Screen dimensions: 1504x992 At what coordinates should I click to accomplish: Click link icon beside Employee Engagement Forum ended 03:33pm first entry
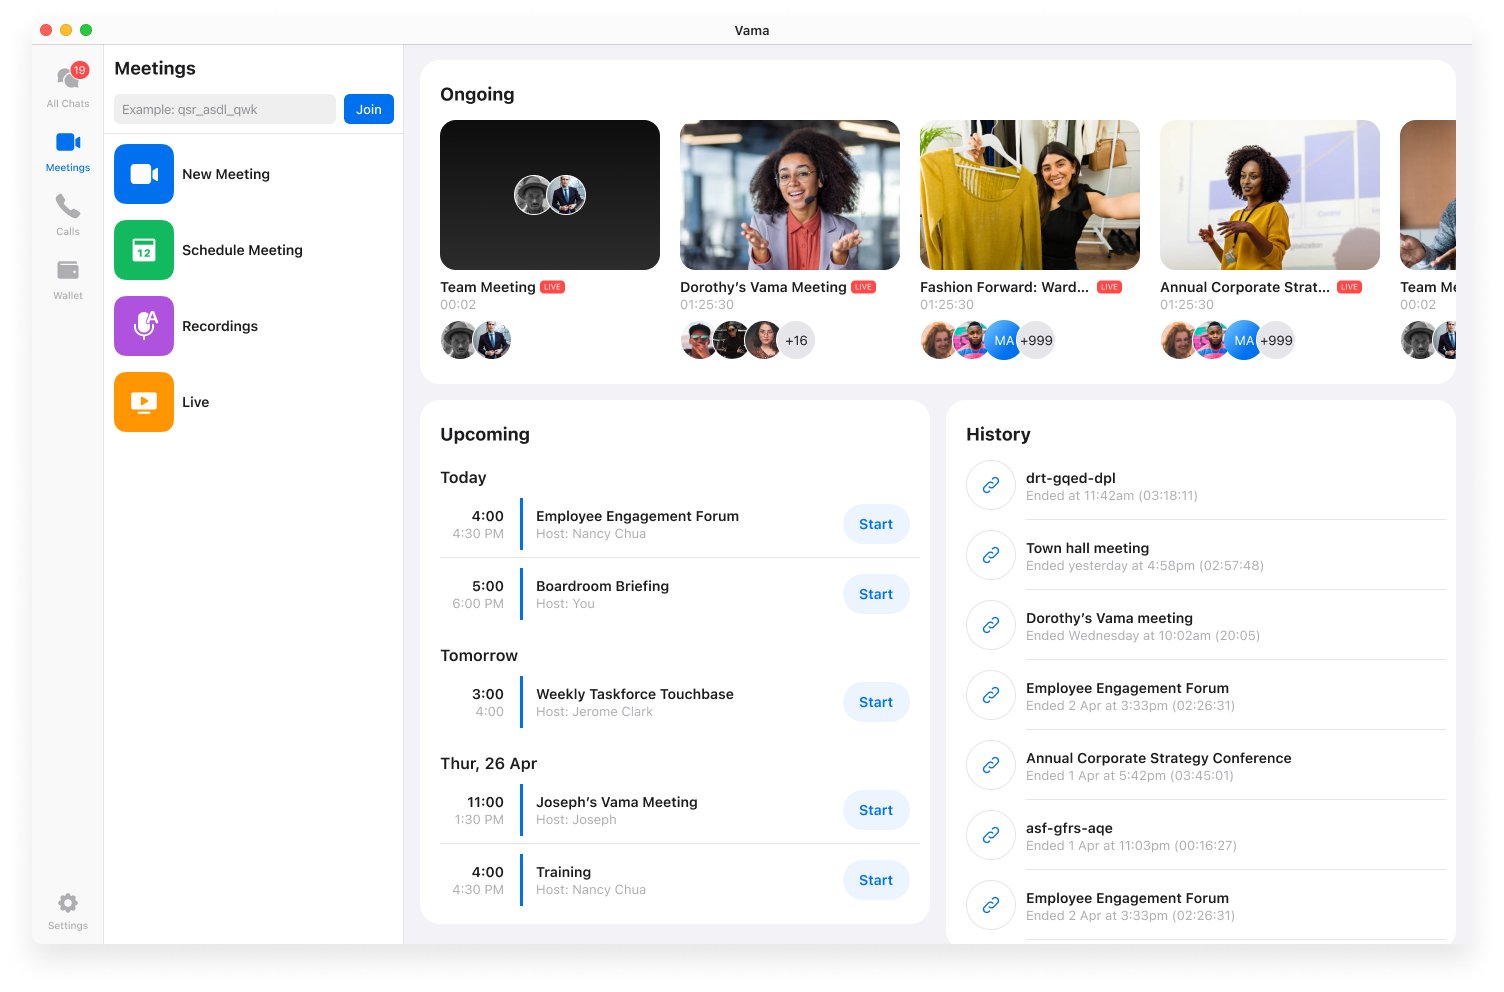[991, 695]
